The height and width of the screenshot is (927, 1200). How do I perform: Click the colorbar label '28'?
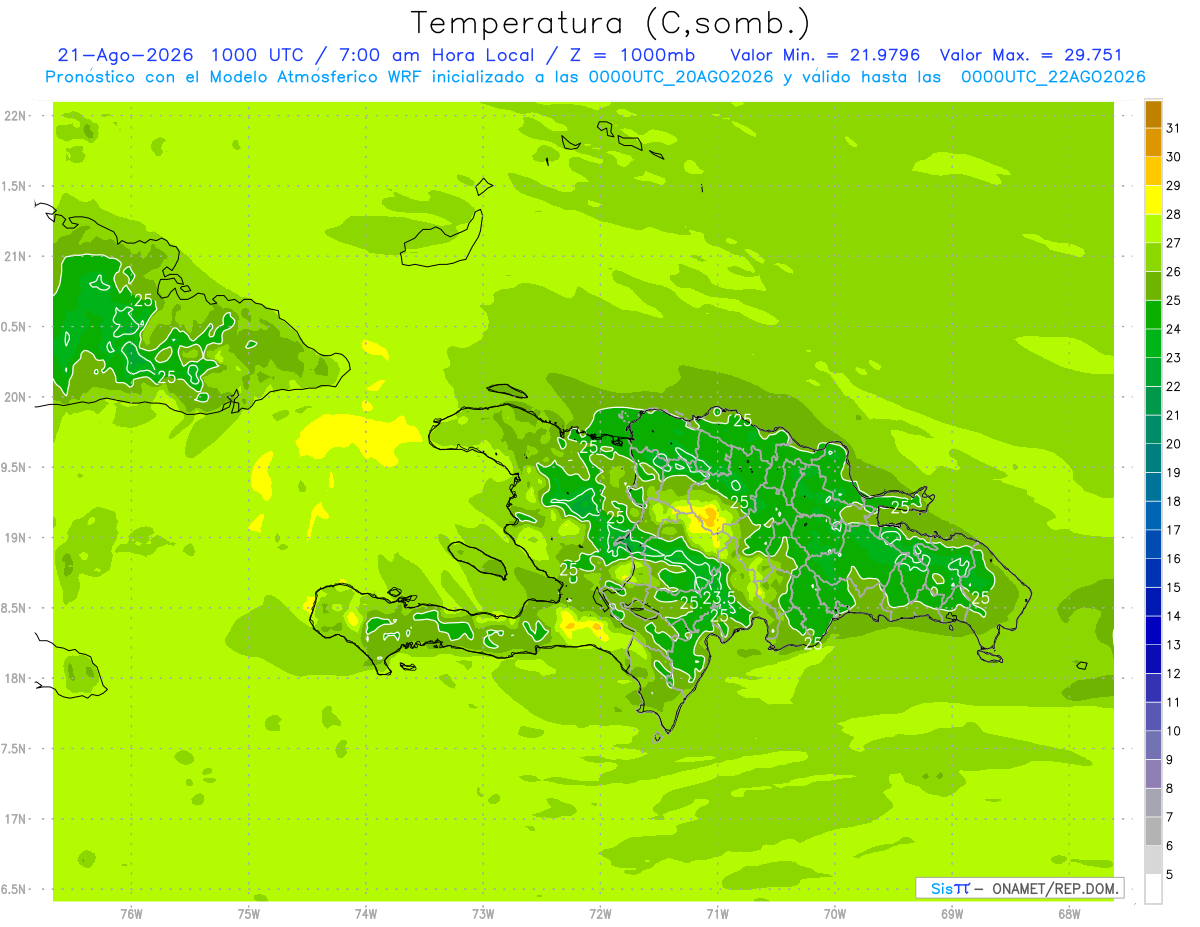(x=1174, y=214)
